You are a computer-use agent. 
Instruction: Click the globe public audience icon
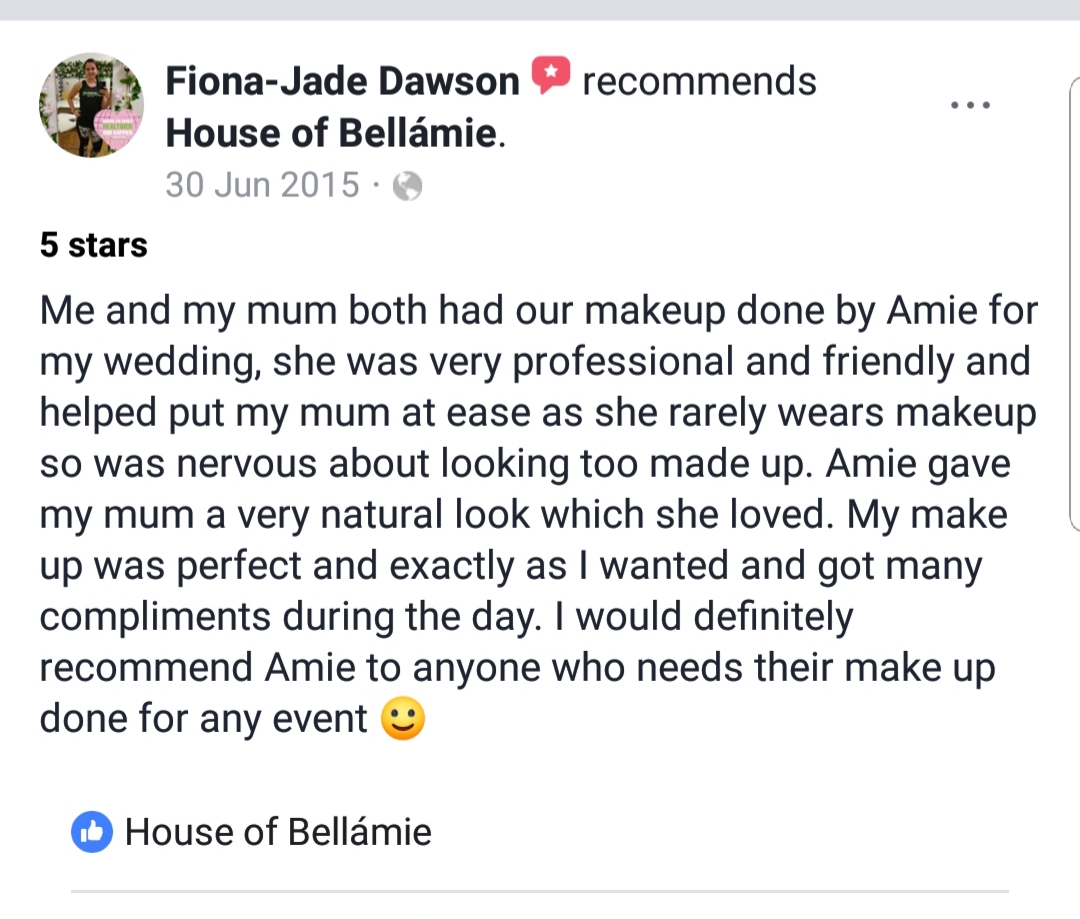[407, 186]
